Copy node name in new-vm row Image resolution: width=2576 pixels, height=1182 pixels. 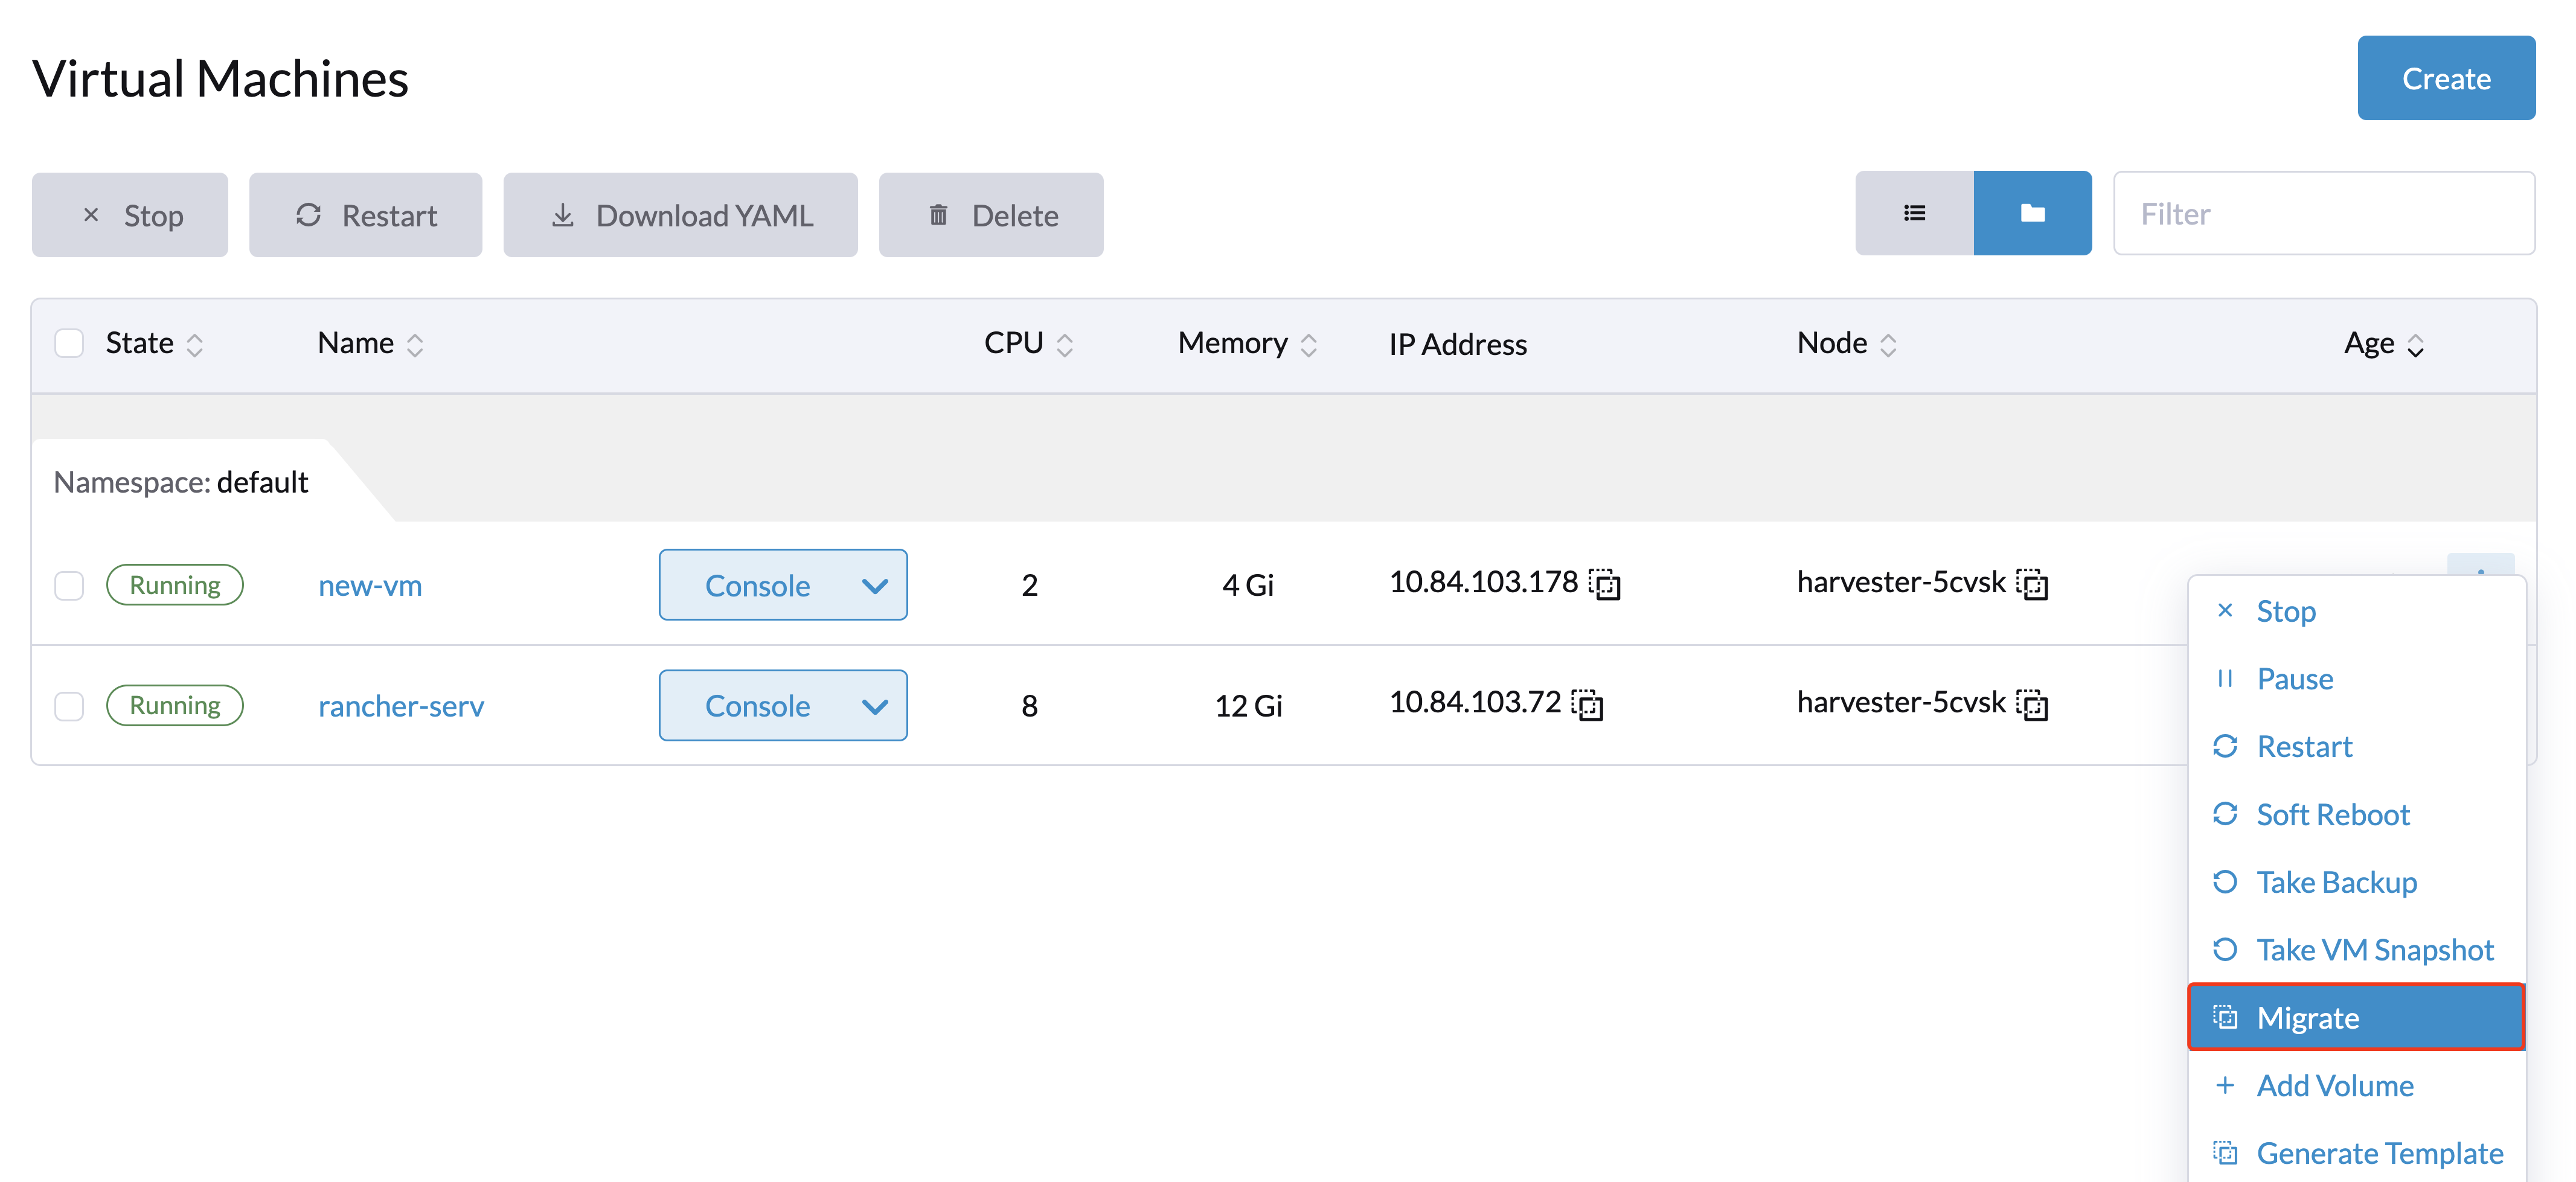click(2032, 584)
